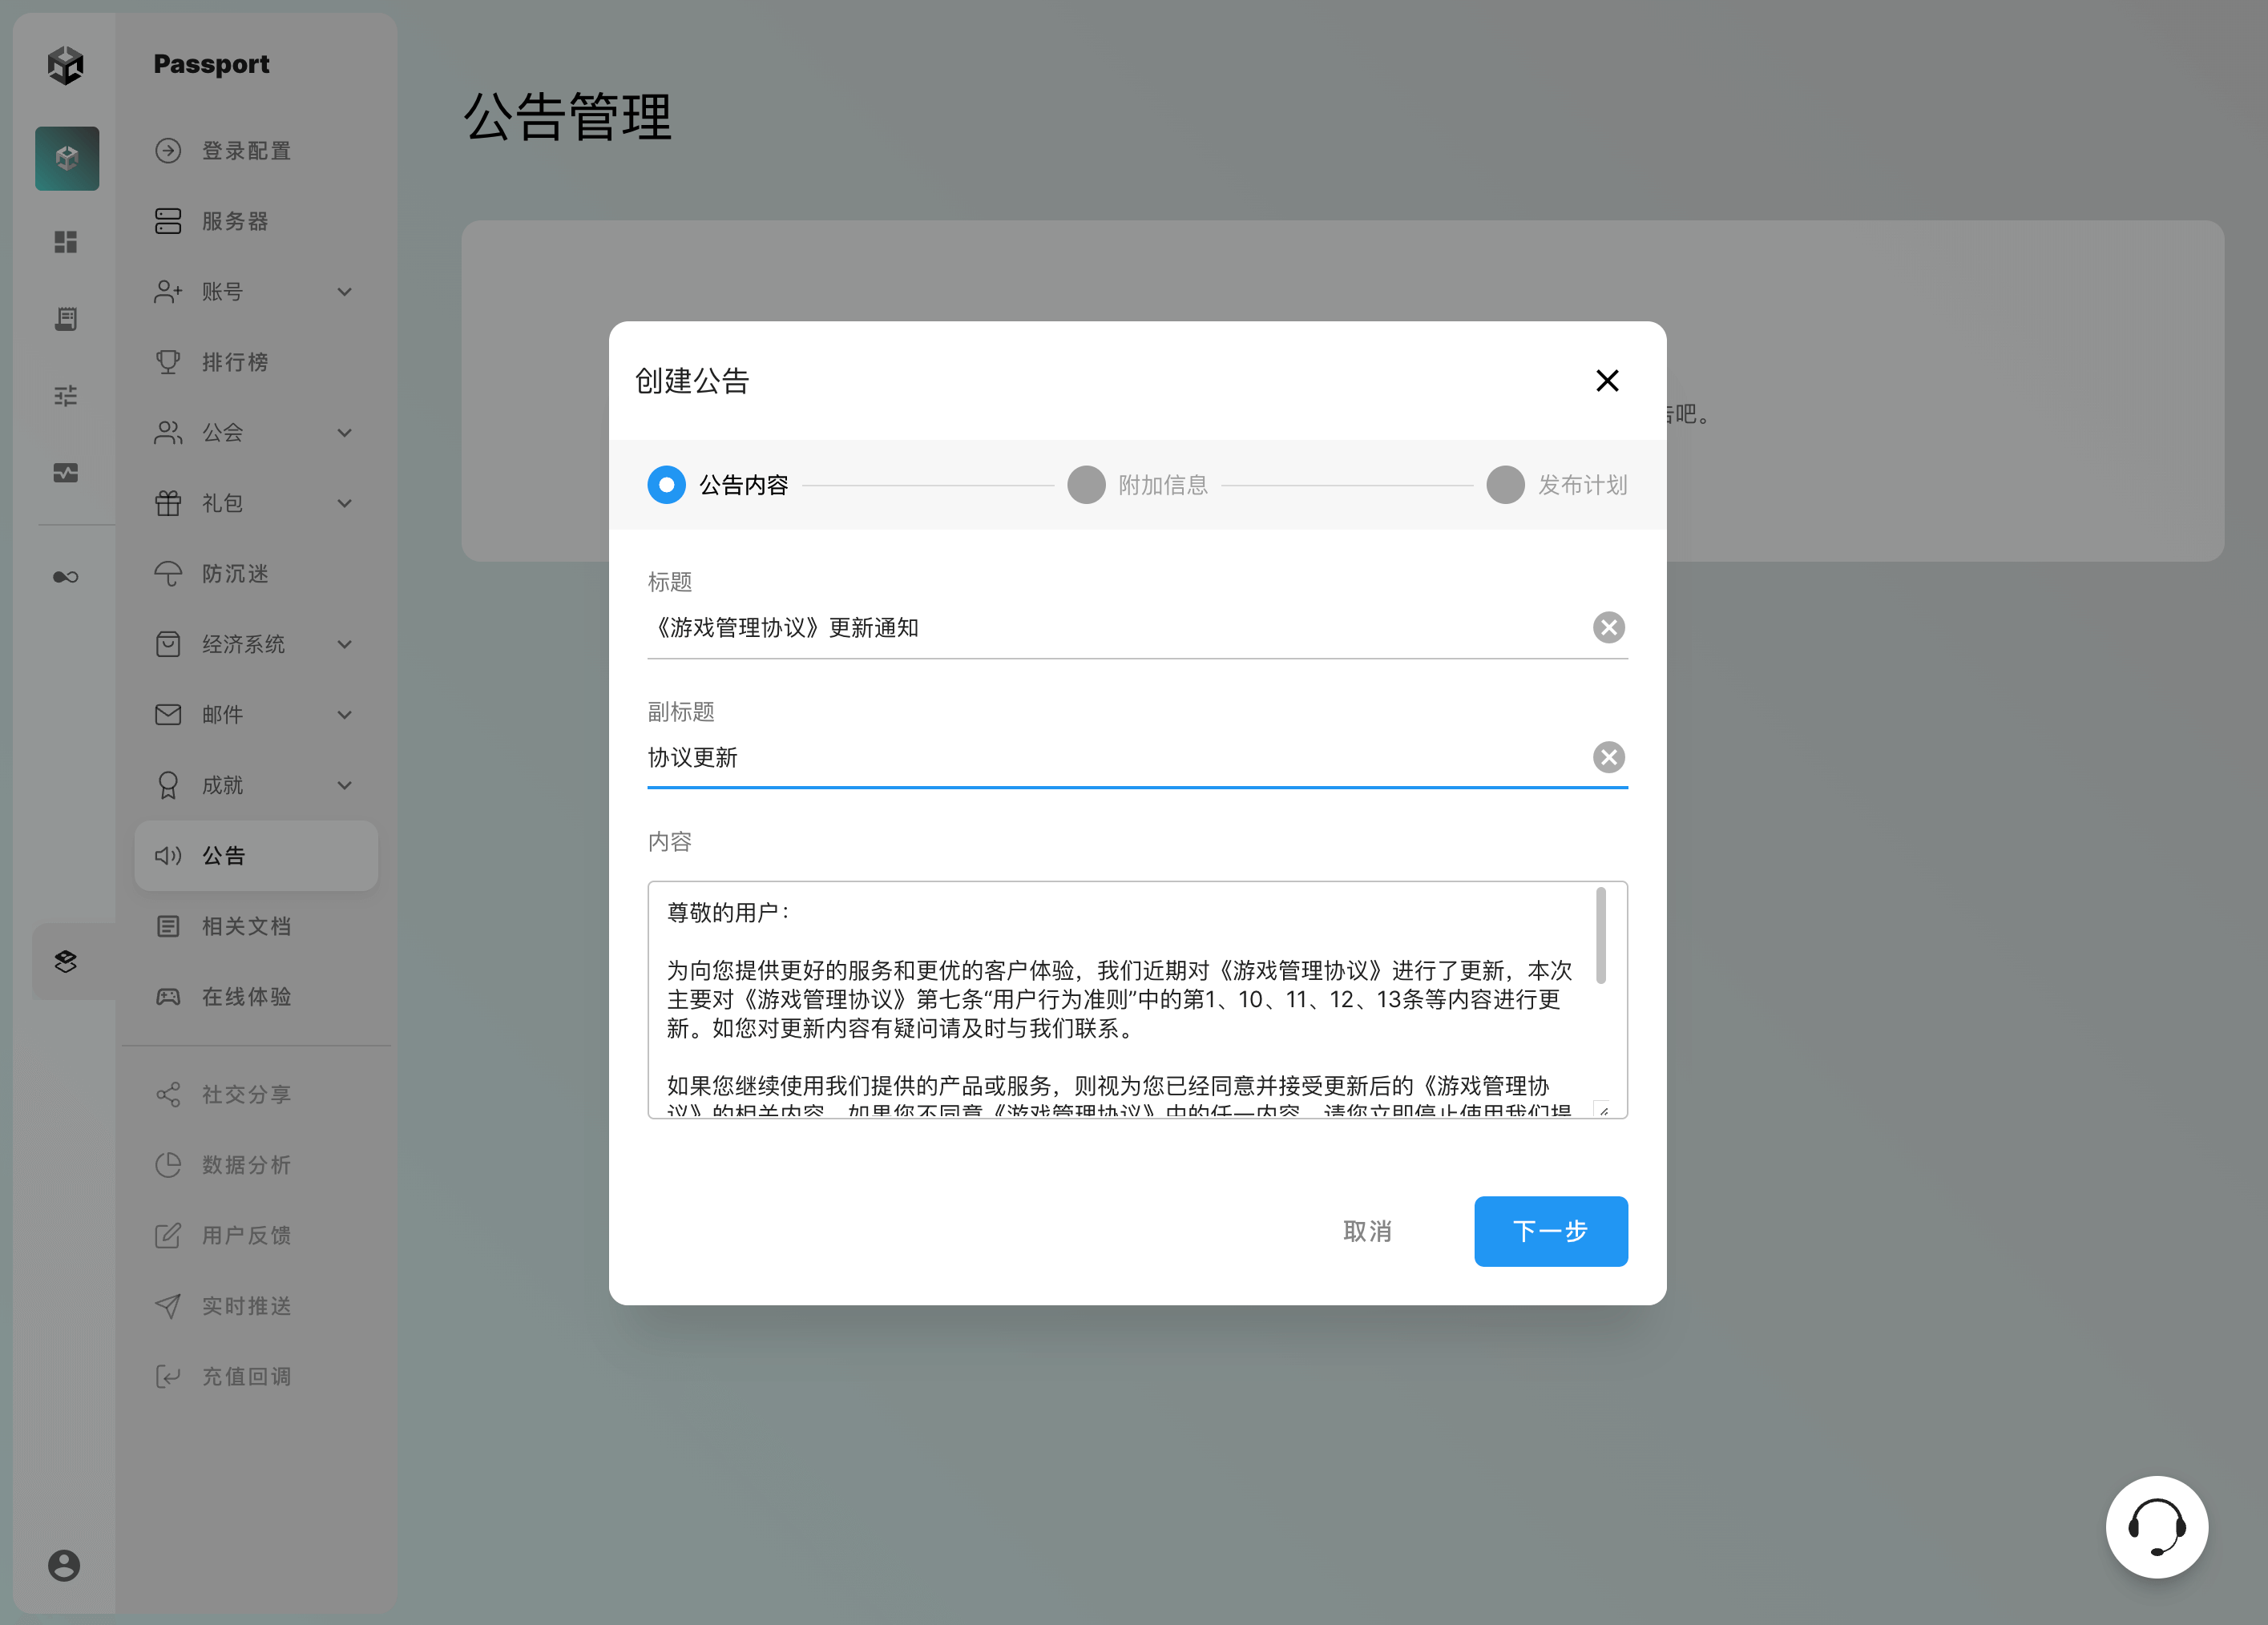Click the user account avatar icon
Screen dimensions: 2268x1625
tap(64, 1565)
